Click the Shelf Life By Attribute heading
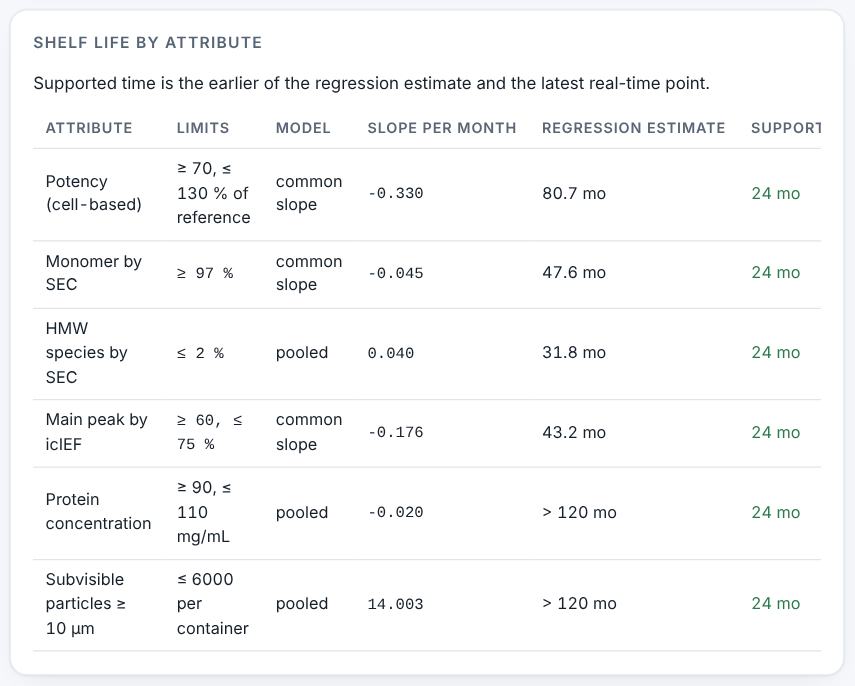This screenshot has width=855, height=686. [x=148, y=43]
